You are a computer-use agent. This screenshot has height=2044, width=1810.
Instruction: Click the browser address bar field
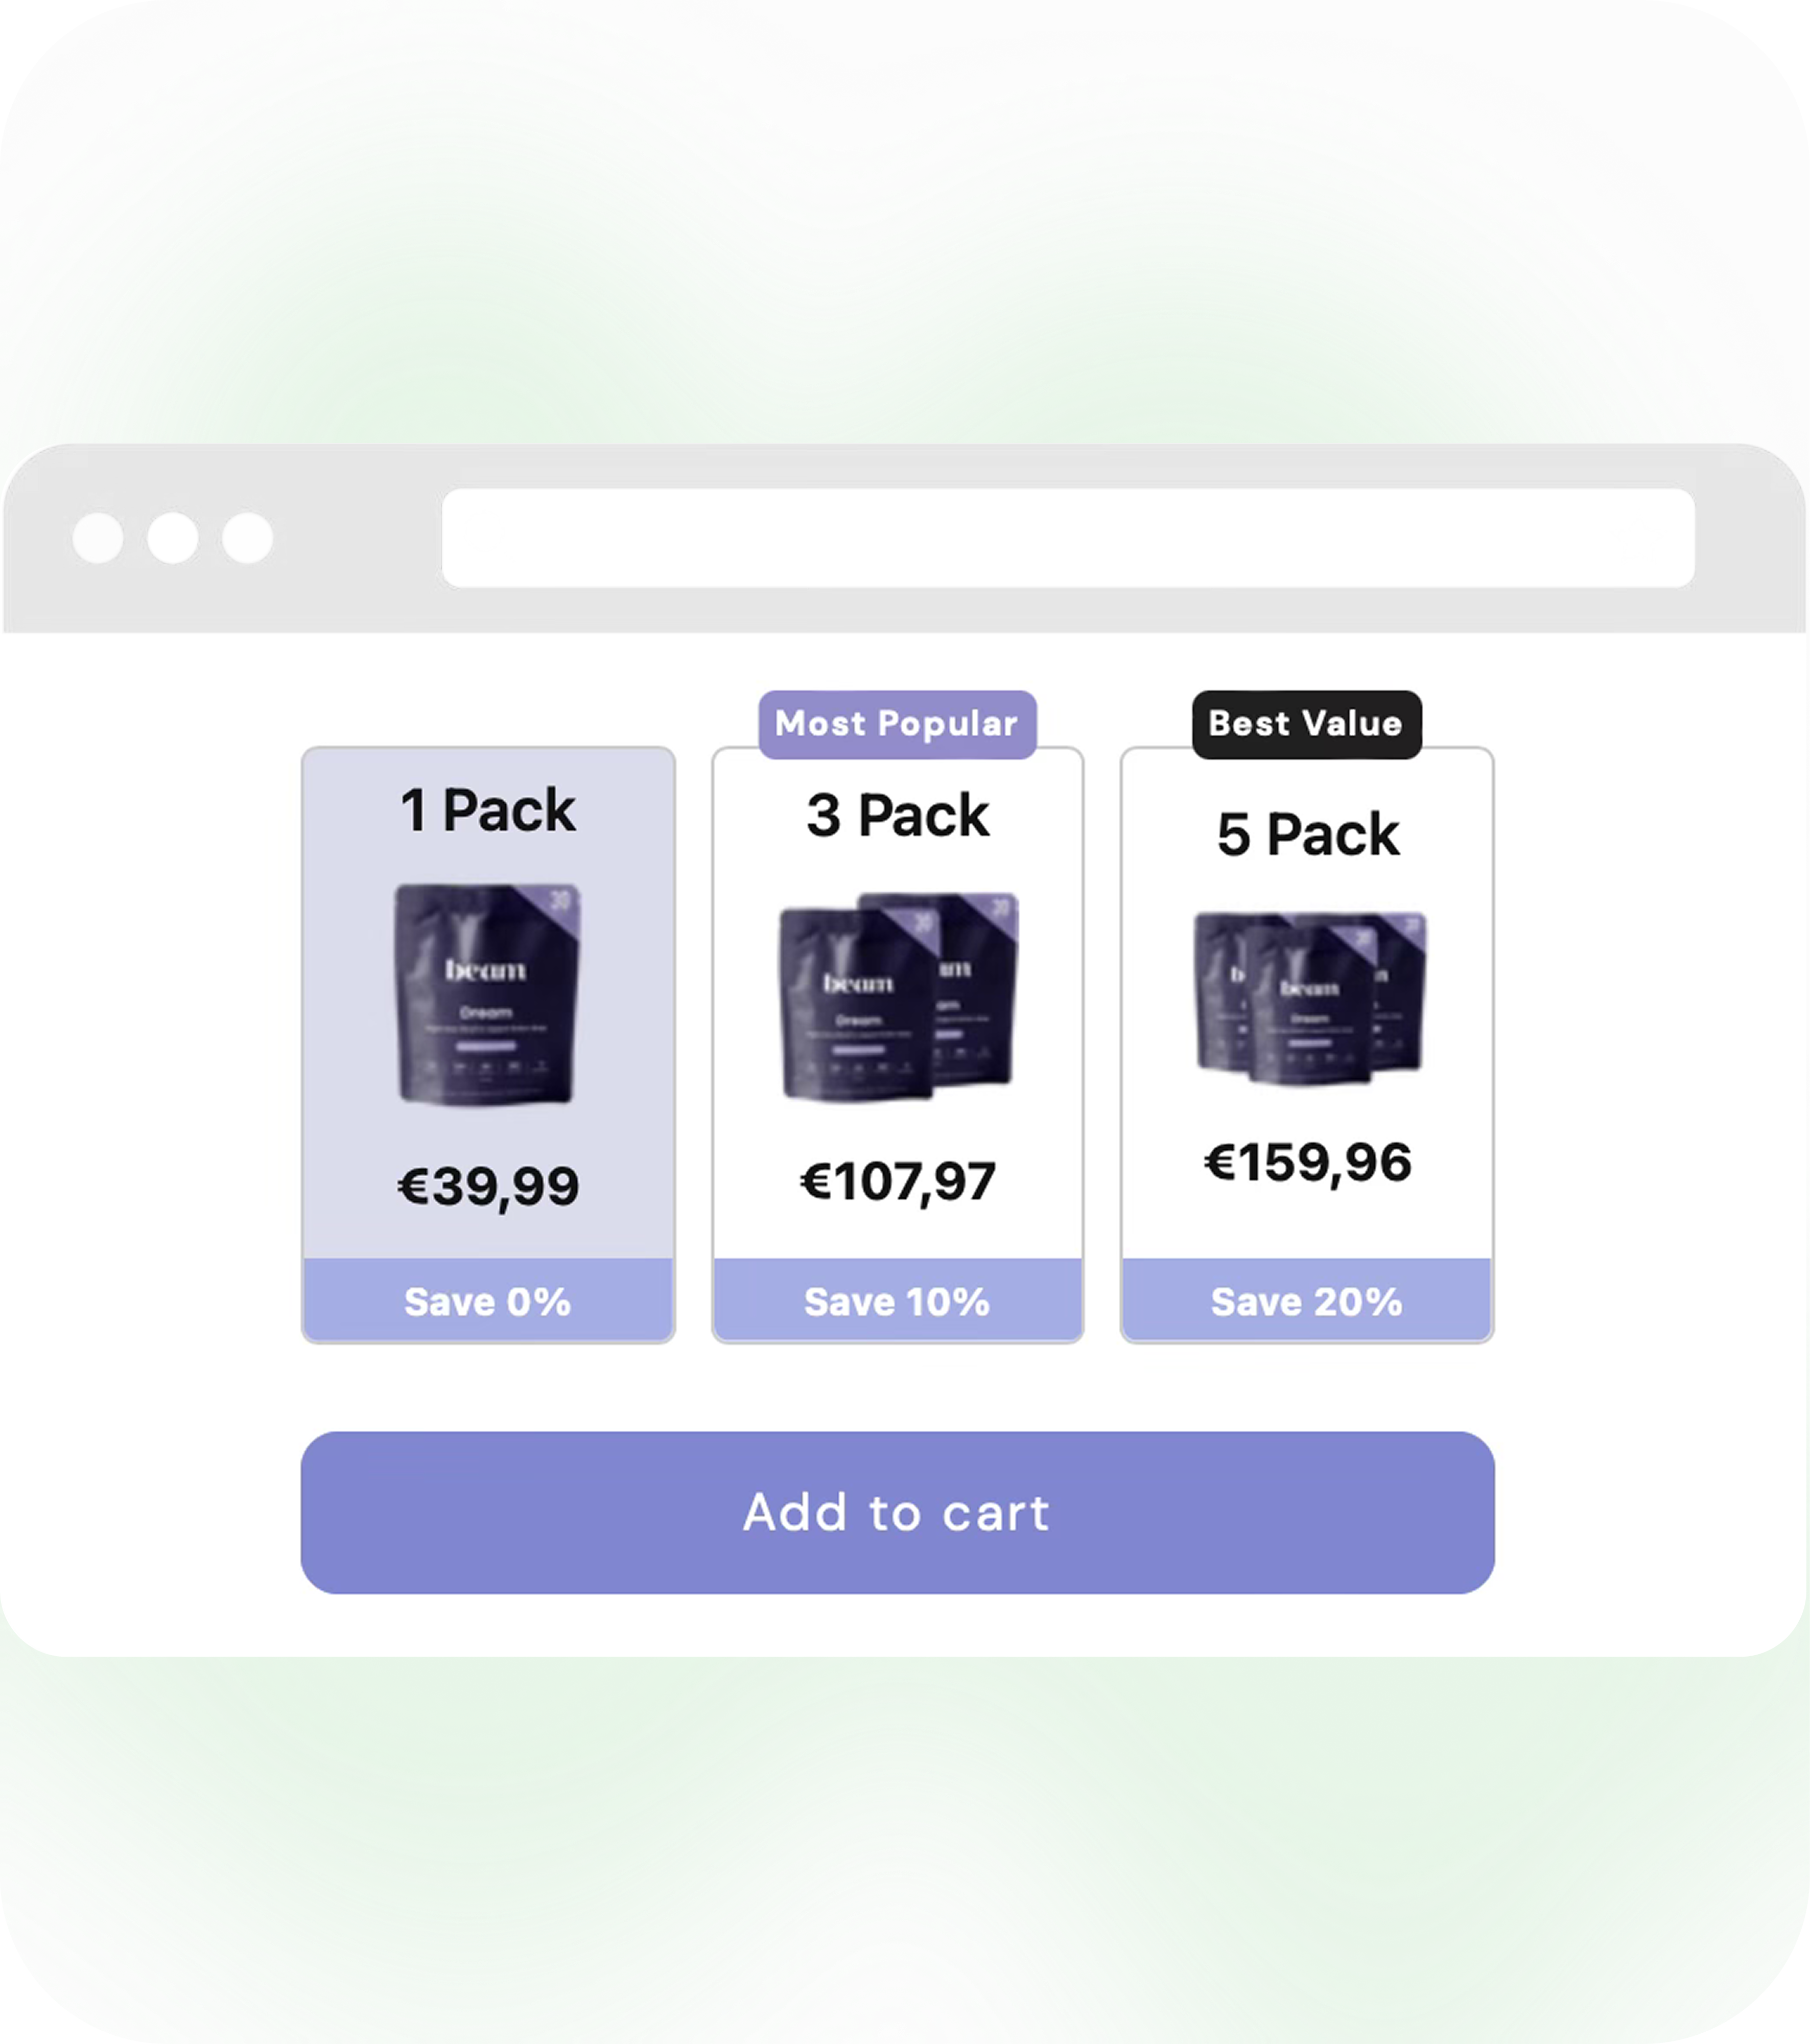tap(1068, 538)
